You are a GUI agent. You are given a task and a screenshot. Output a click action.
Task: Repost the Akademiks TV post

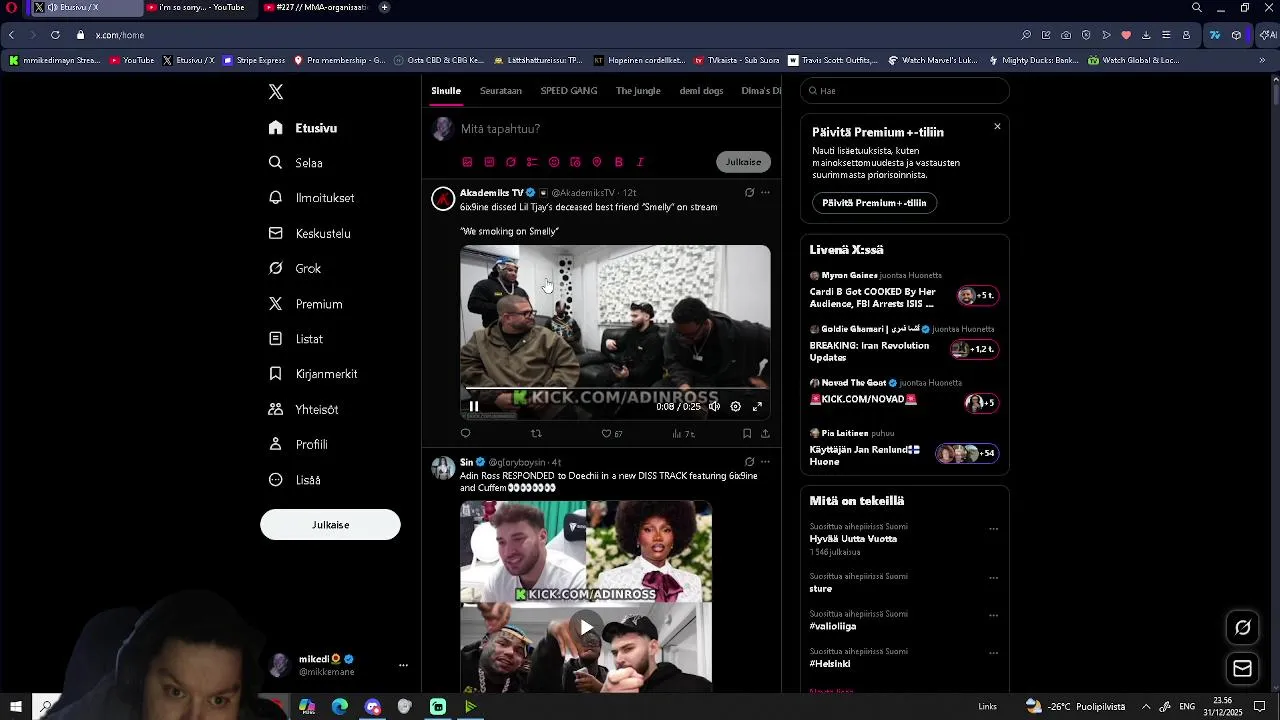tap(536, 433)
